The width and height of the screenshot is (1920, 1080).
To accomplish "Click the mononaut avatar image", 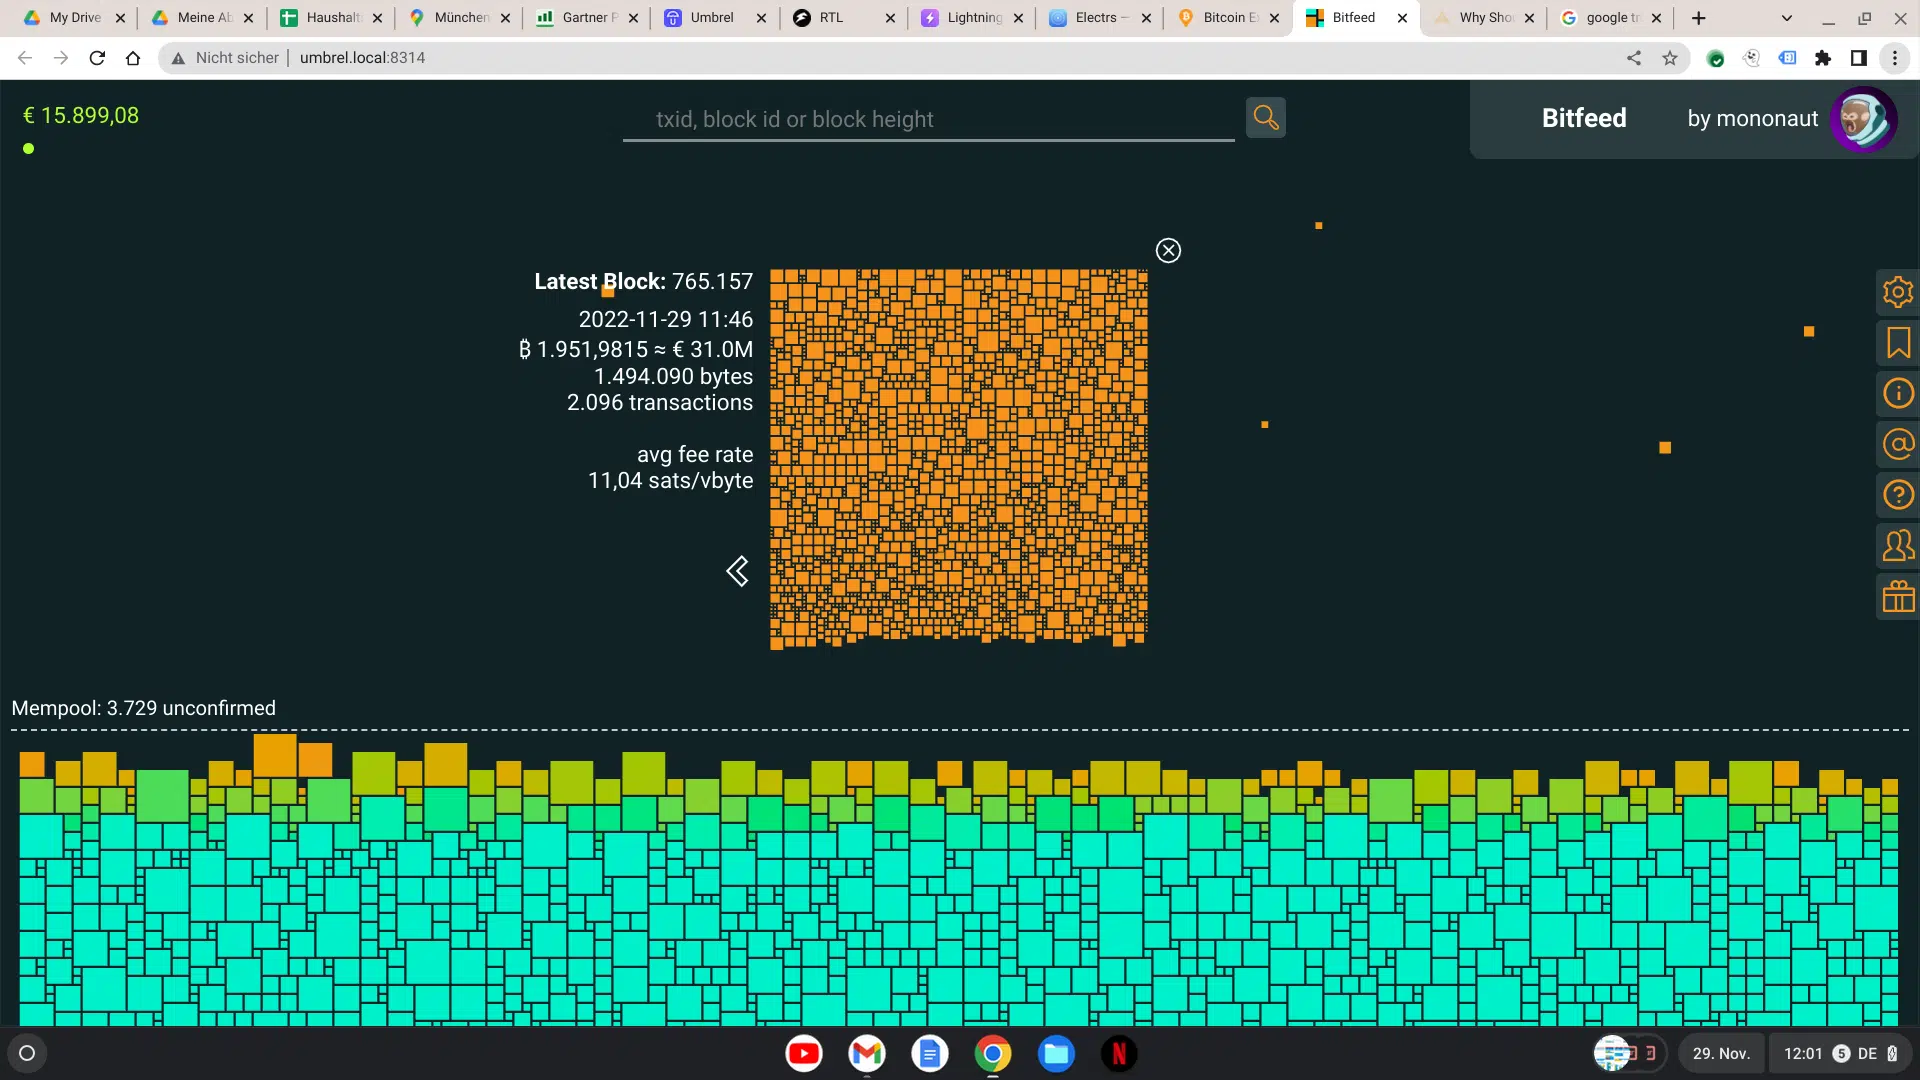I will 1862,120.
